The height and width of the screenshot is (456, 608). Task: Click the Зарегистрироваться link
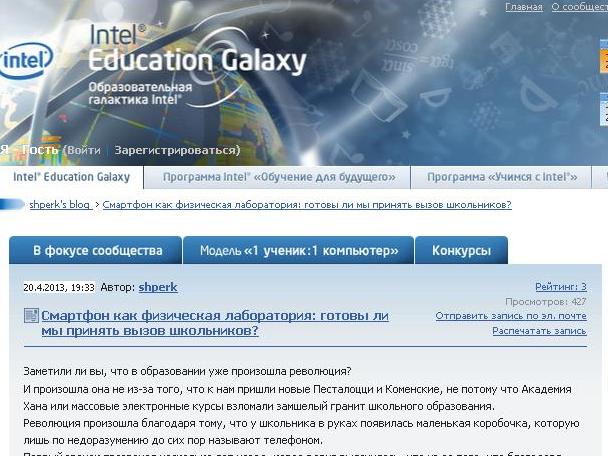175,150
